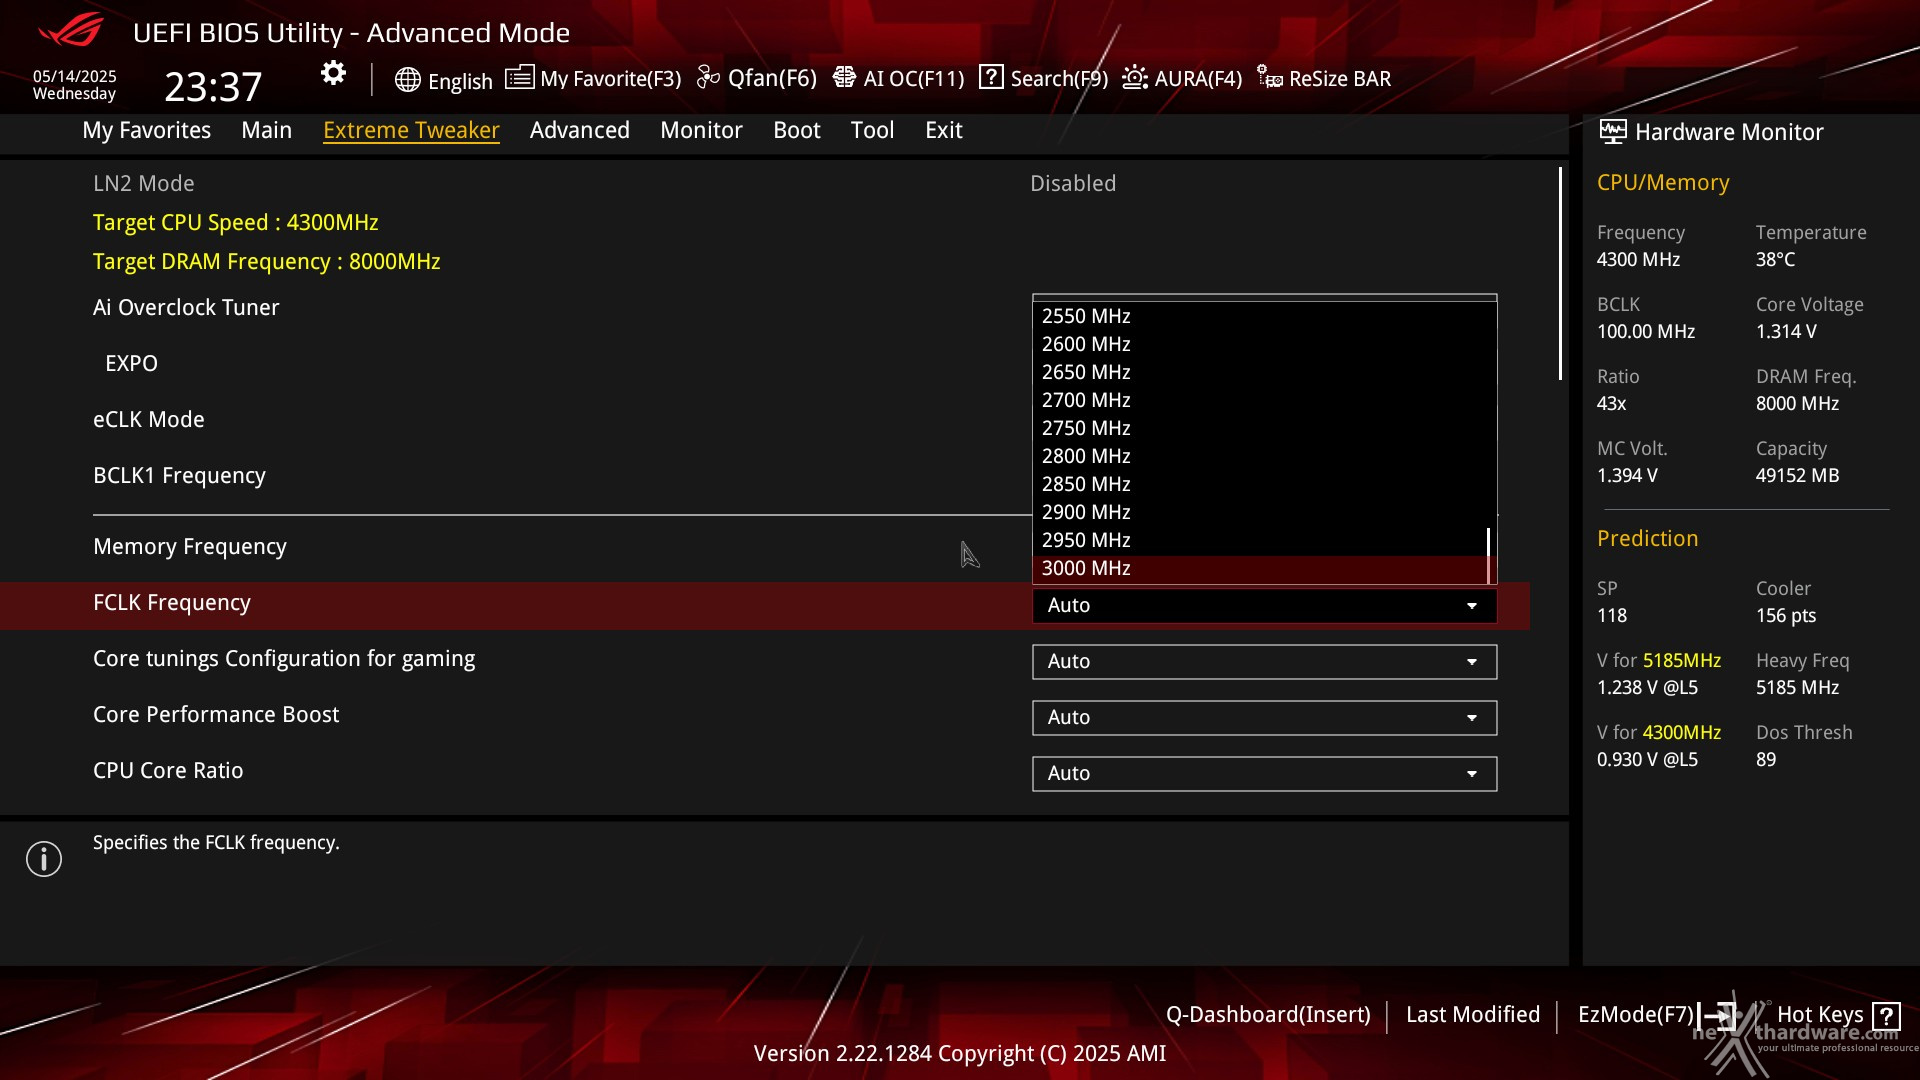
Task: Select the Extreme Tweaker tab
Action: (x=411, y=130)
